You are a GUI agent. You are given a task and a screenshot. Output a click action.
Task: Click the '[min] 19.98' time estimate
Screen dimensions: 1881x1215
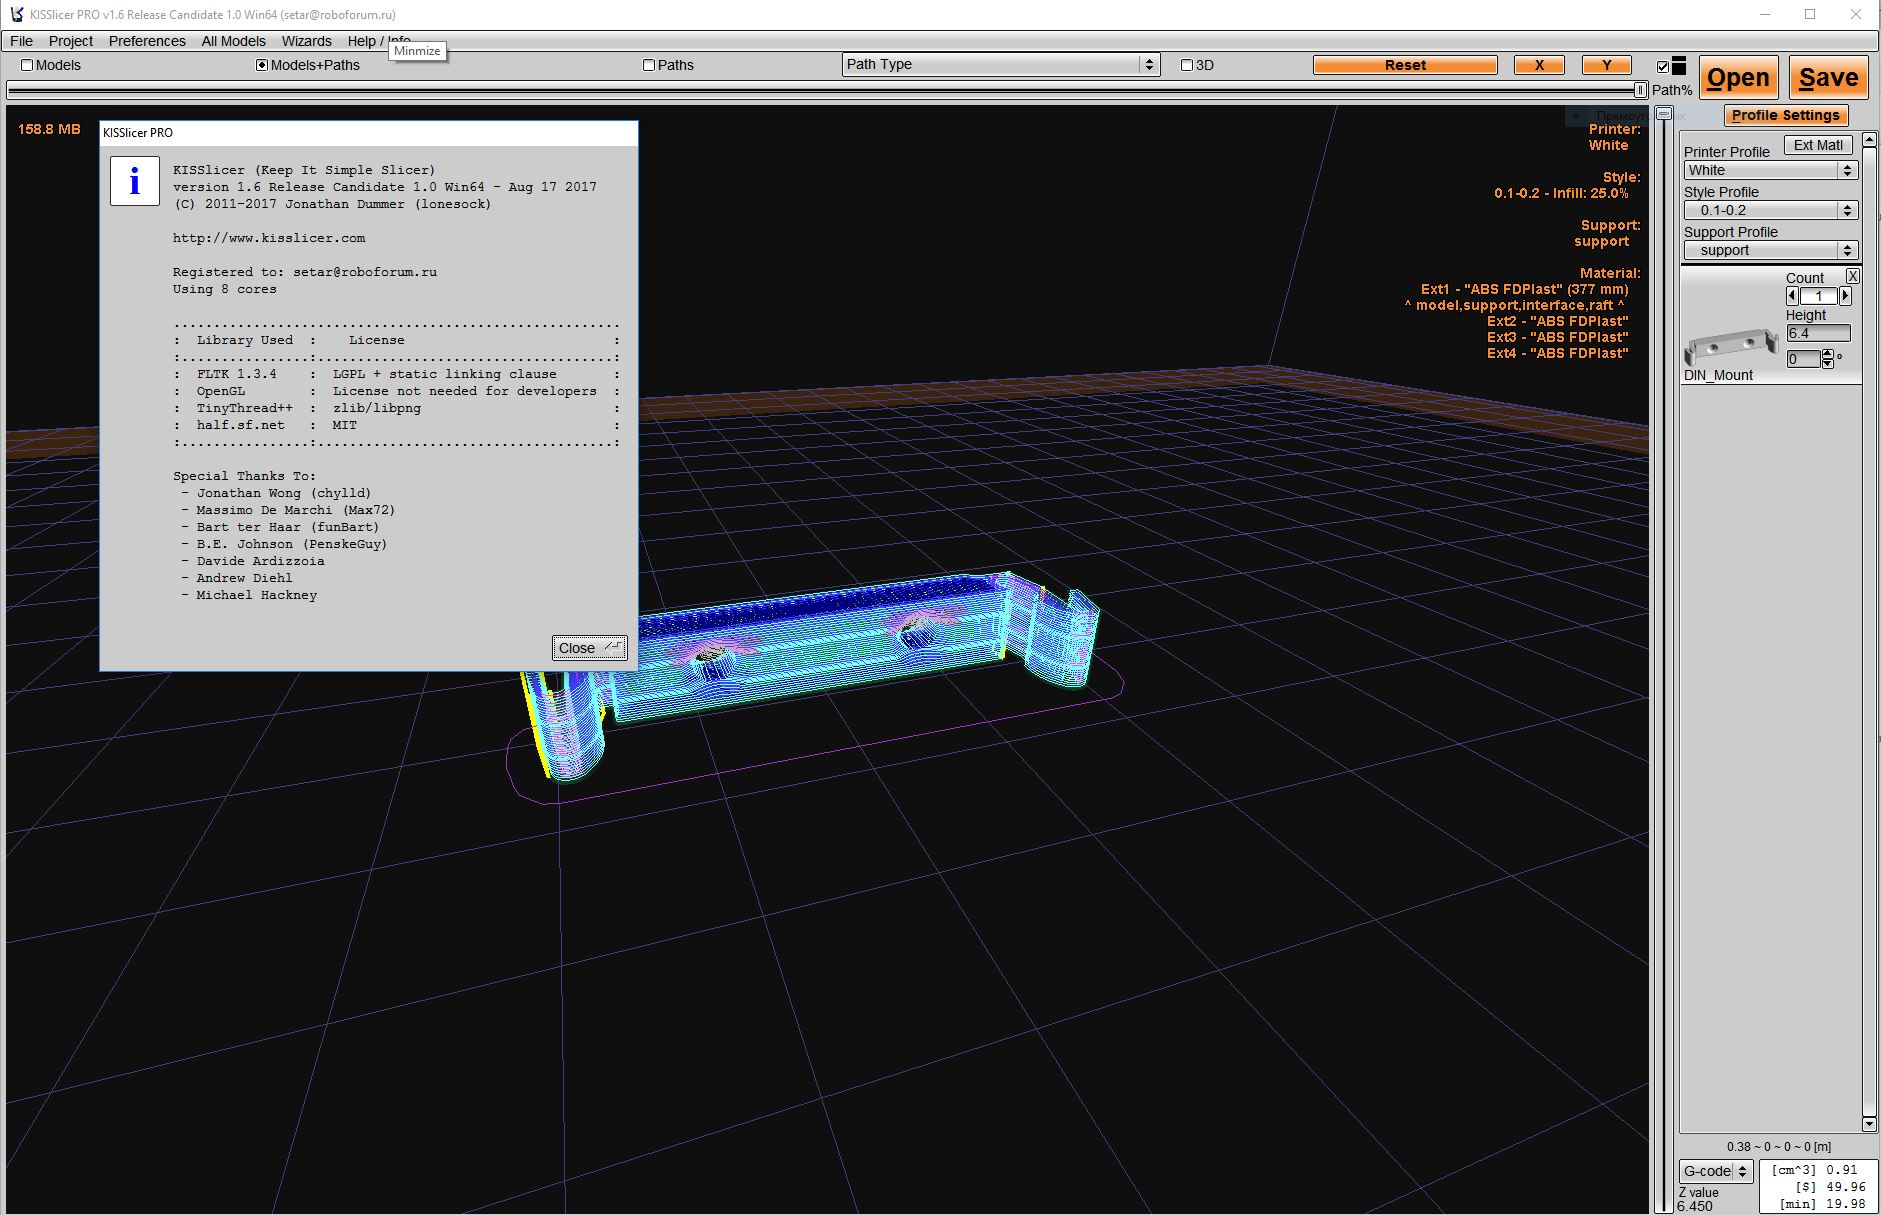pyautogui.click(x=1822, y=1204)
